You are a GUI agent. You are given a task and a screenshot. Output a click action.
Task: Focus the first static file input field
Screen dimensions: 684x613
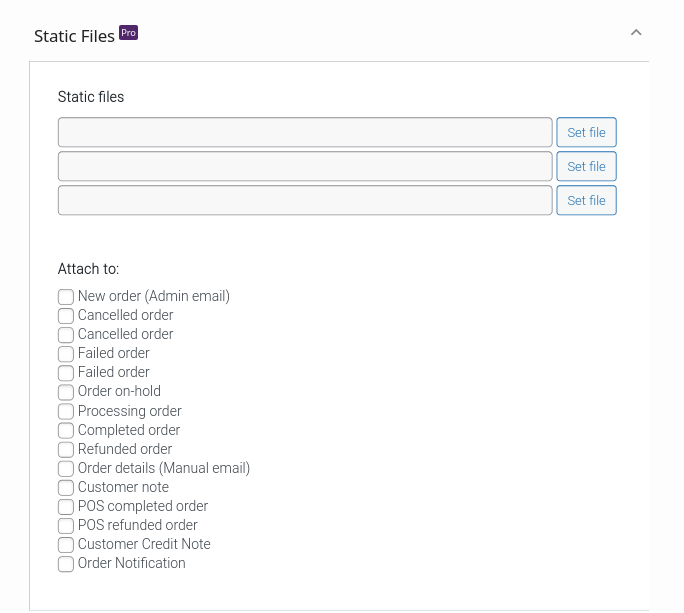click(305, 132)
